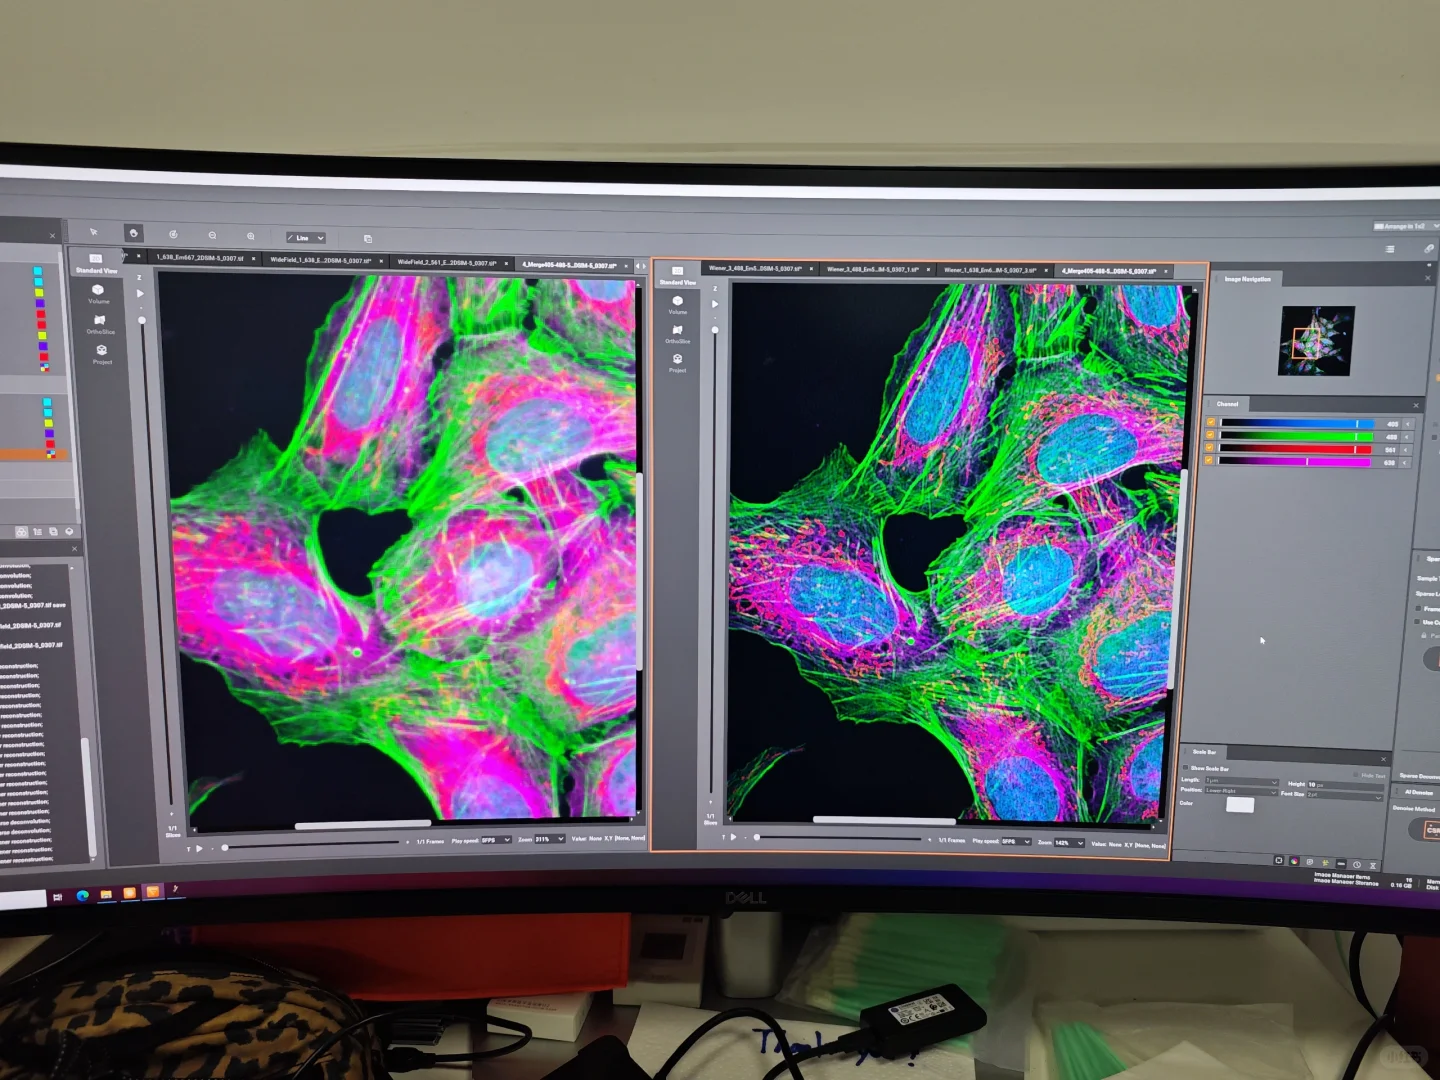
Task: Open Microsoft Edge from taskbar
Action: [x=83, y=896]
